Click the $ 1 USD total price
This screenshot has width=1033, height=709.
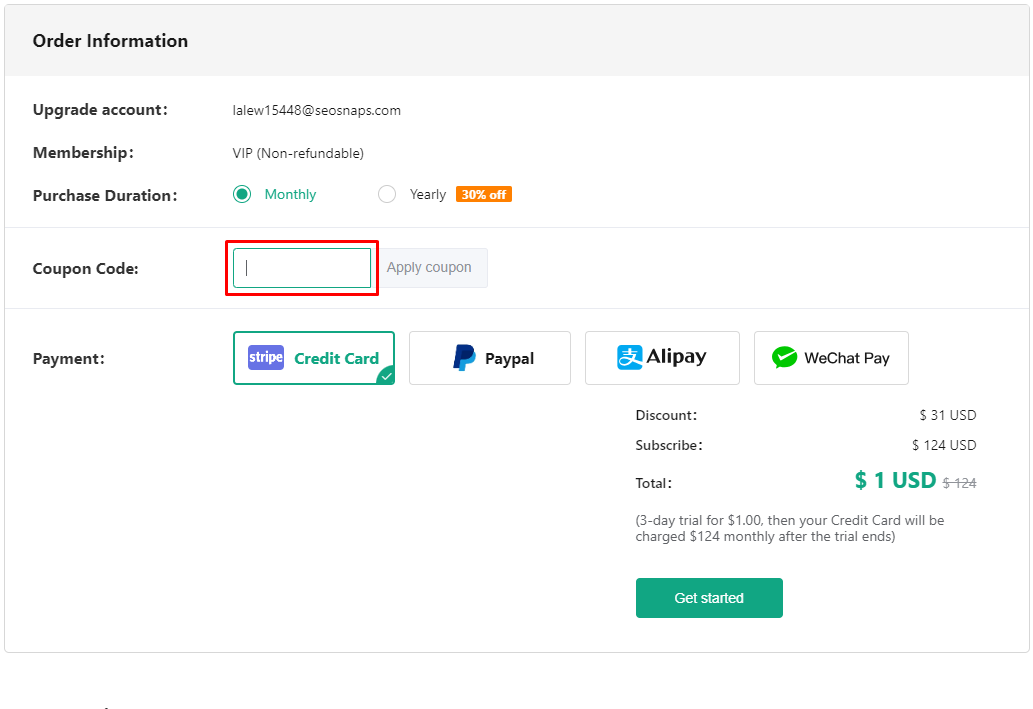895,481
